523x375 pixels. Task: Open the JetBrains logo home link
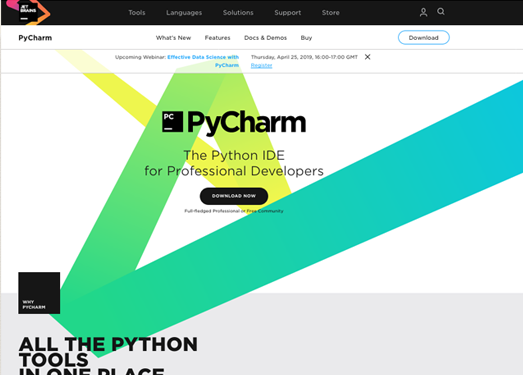pos(29,12)
